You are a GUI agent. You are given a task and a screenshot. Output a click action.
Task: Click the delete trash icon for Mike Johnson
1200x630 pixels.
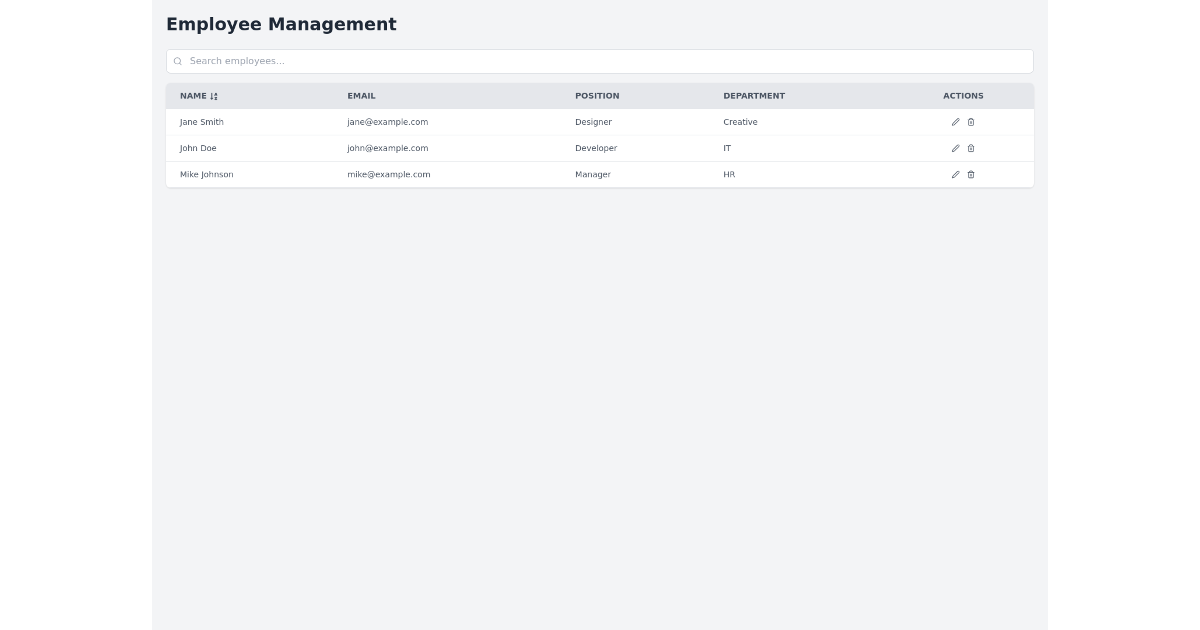click(x=971, y=174)
